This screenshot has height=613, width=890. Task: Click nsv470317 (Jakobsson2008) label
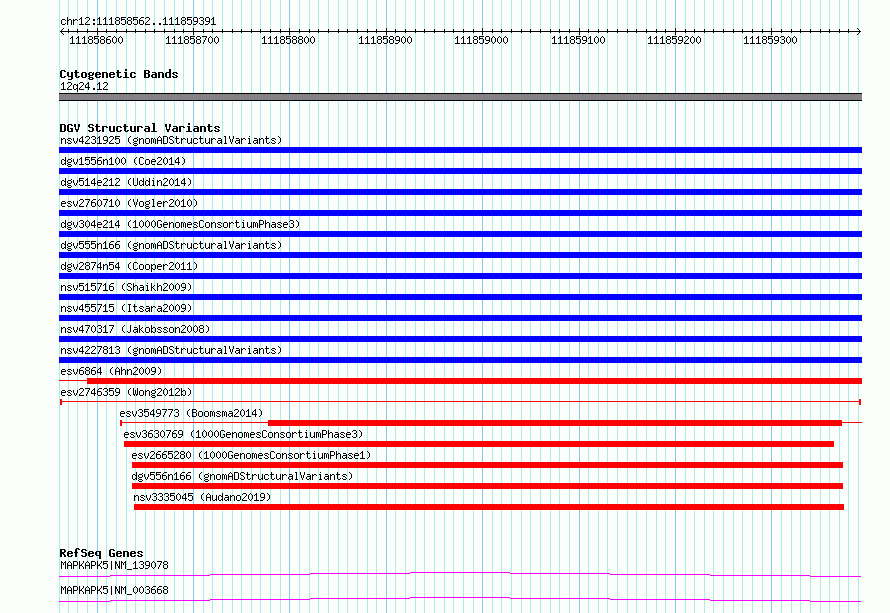(135, 329)
